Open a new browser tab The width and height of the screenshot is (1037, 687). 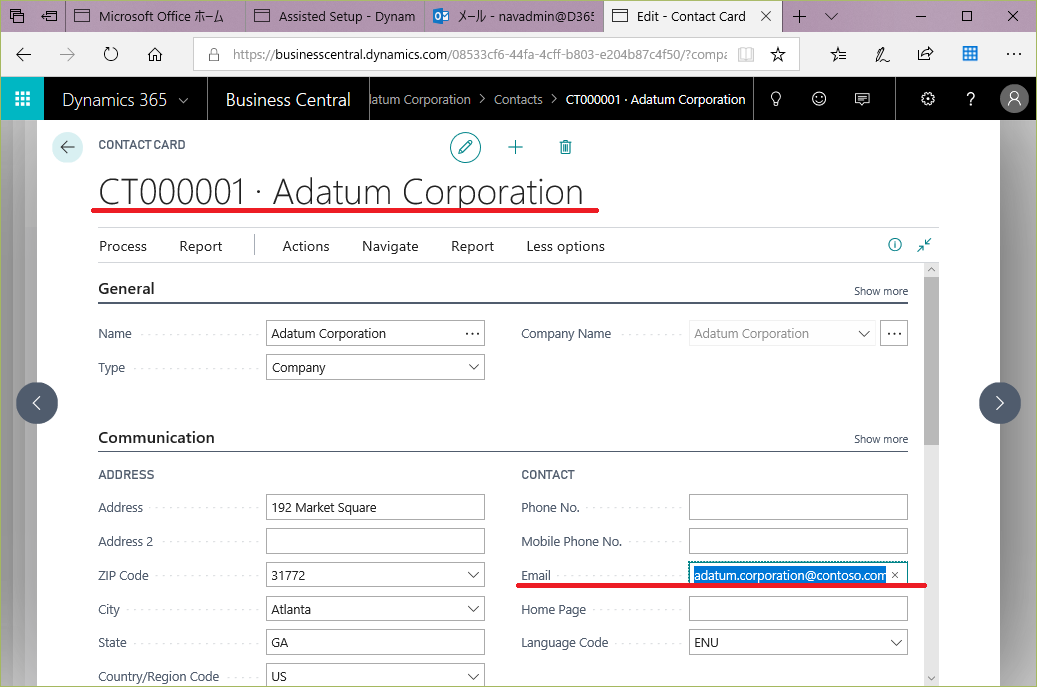tap(800, 17)
